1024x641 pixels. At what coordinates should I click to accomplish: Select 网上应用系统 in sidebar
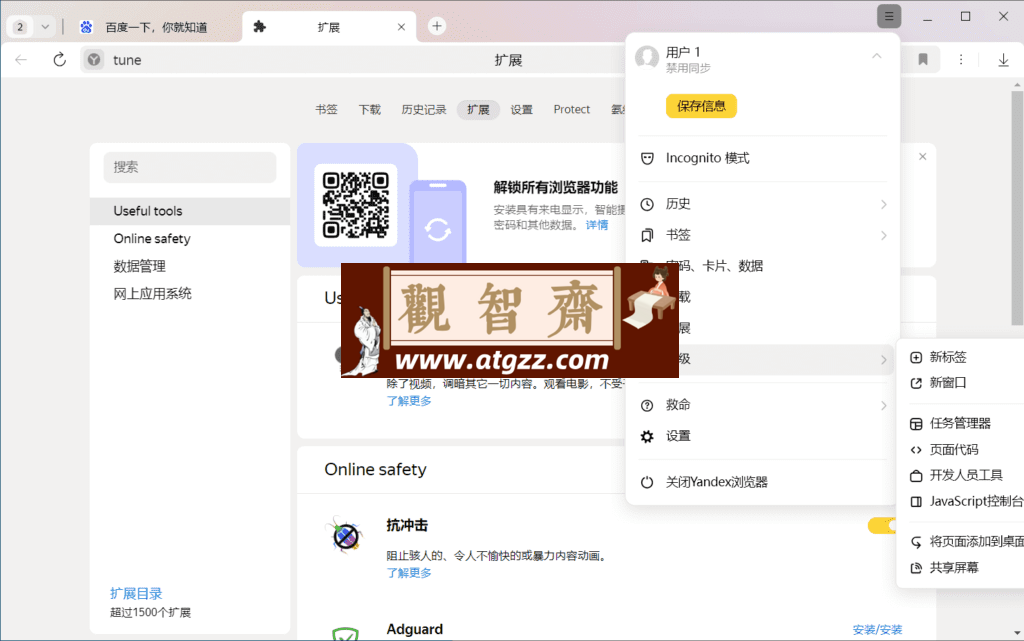189,293
